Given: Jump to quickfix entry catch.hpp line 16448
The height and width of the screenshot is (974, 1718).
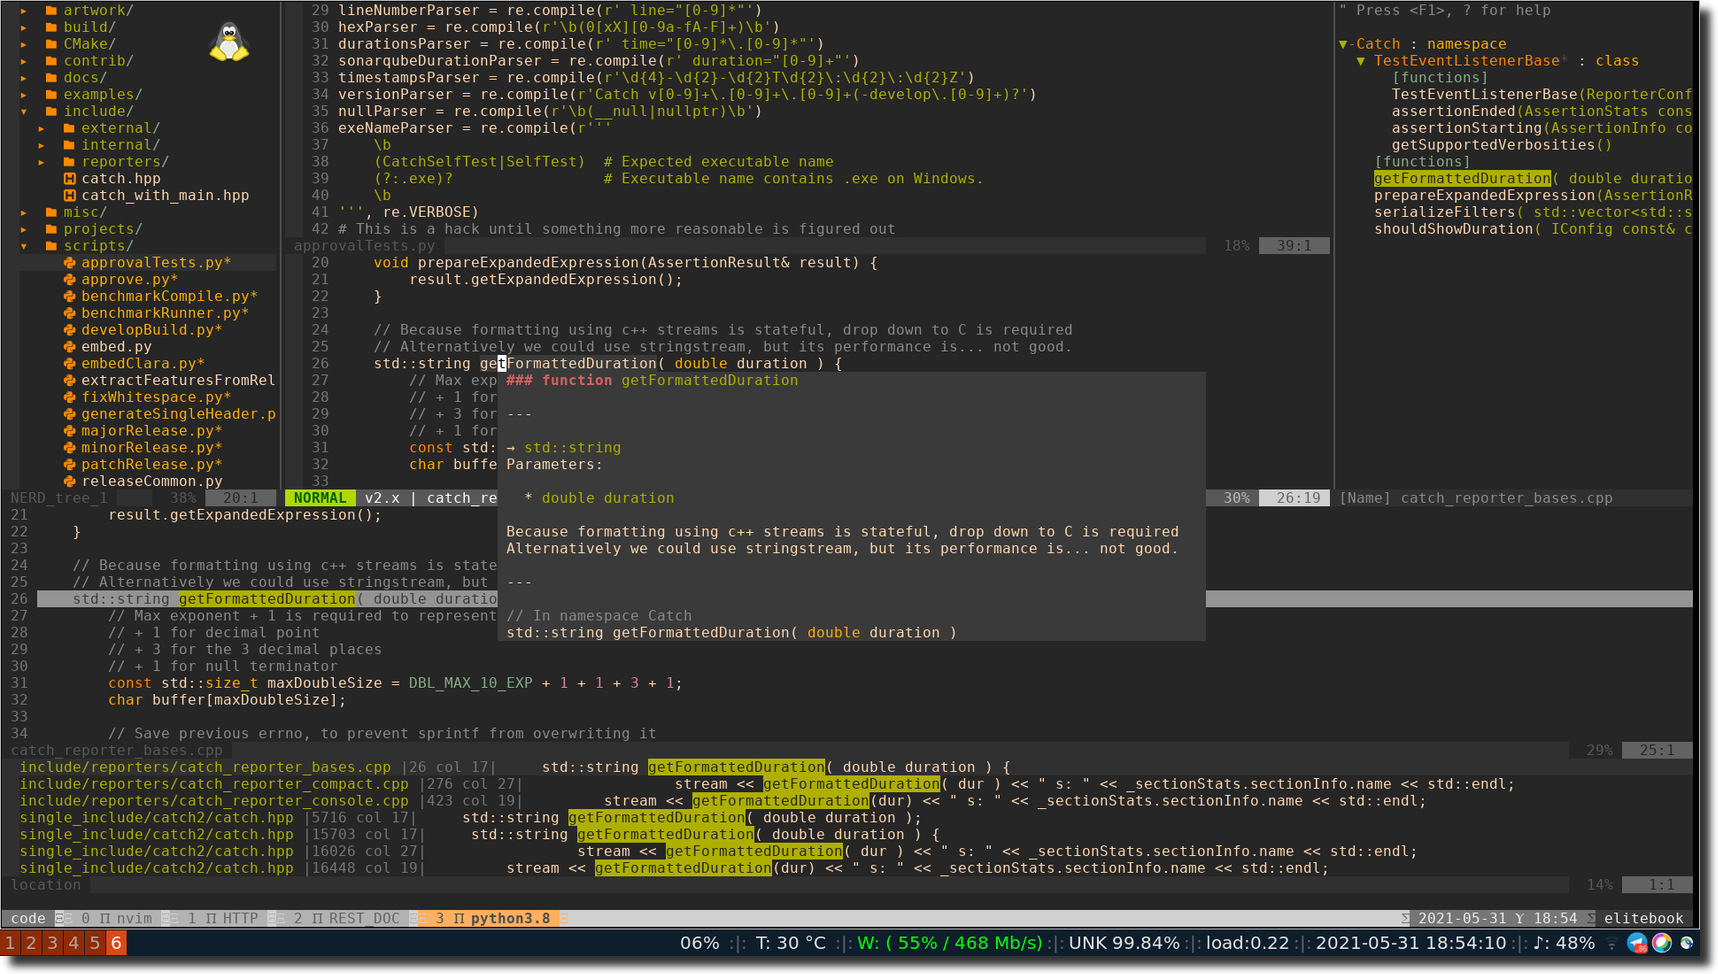Looking at the screenshot, I should [674, 868].
